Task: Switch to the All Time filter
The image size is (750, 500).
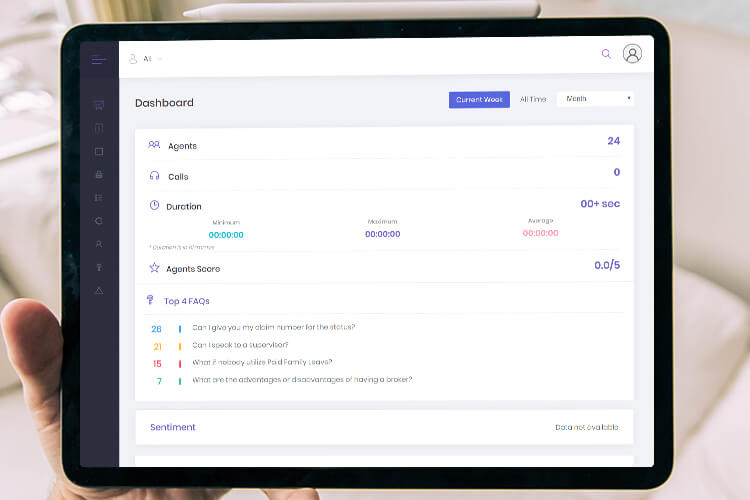Action: click(533, 100)
